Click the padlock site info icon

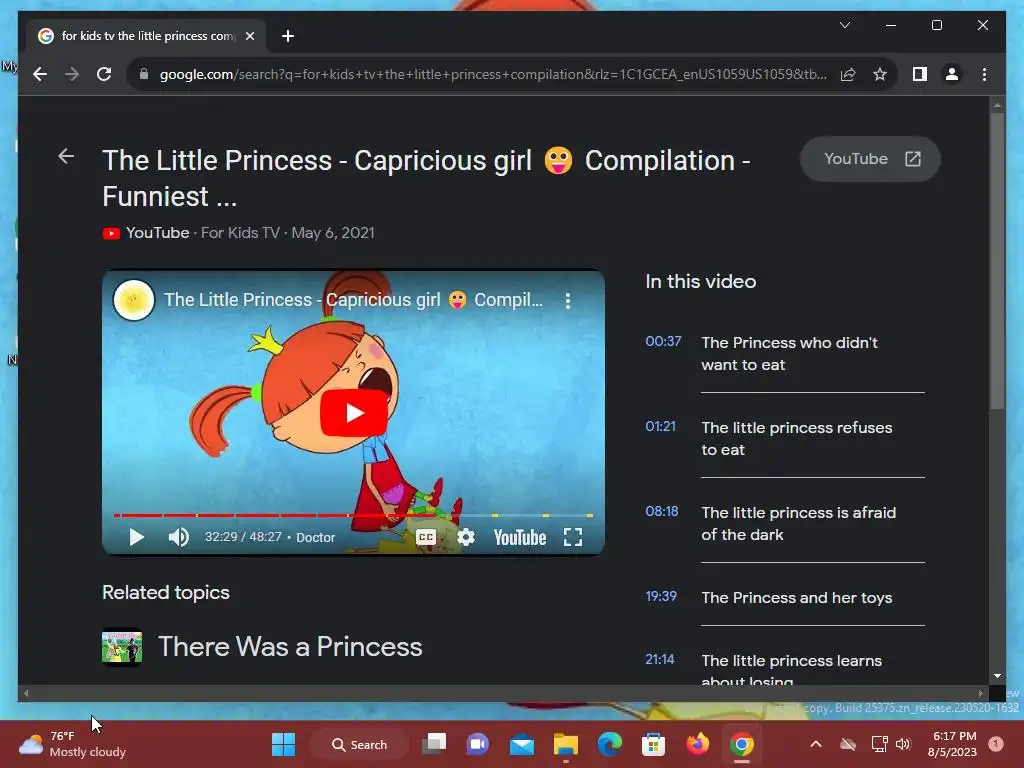click(x=144, y=74)
